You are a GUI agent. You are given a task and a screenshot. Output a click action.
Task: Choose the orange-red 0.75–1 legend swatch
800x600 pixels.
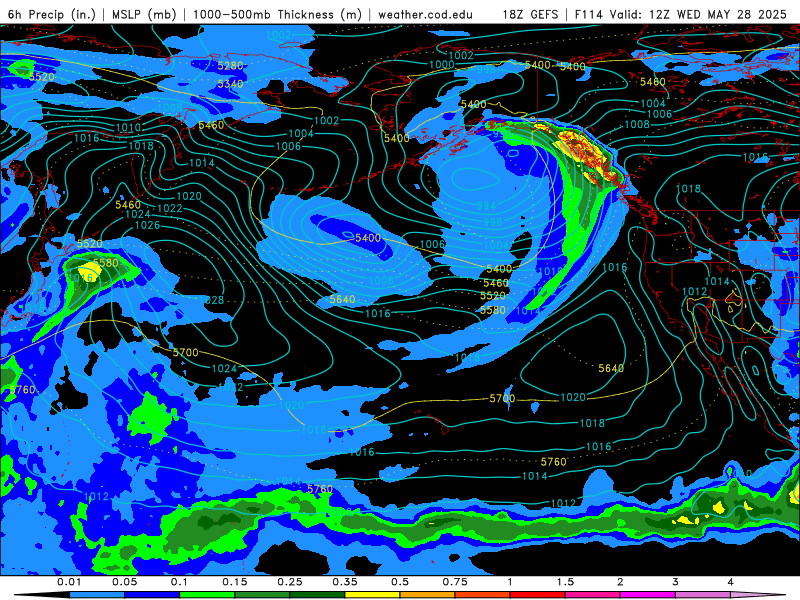483,595
